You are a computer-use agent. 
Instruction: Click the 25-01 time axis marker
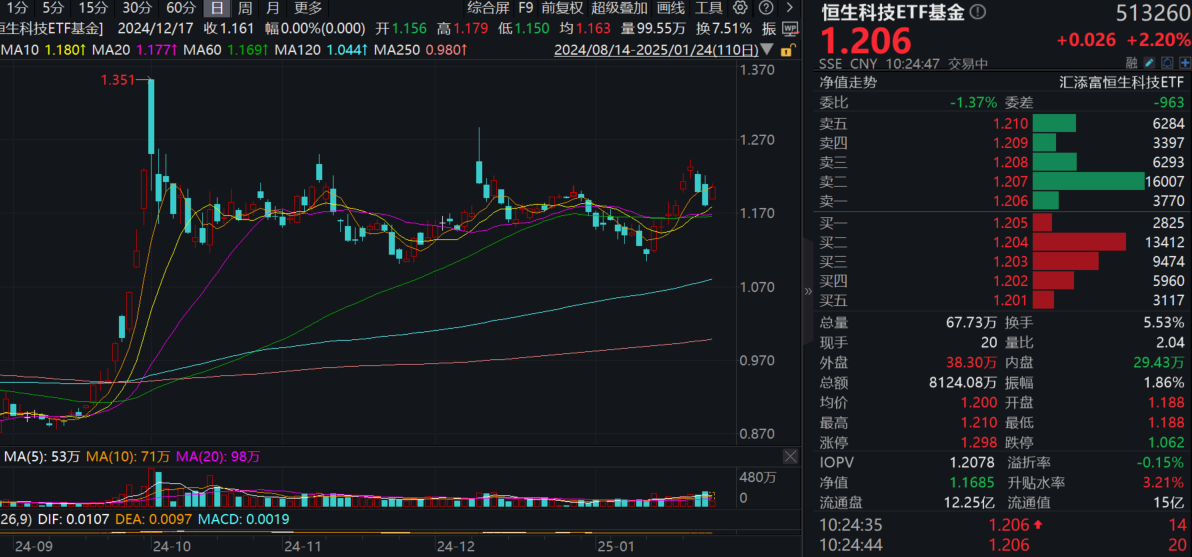pos(614,545)
